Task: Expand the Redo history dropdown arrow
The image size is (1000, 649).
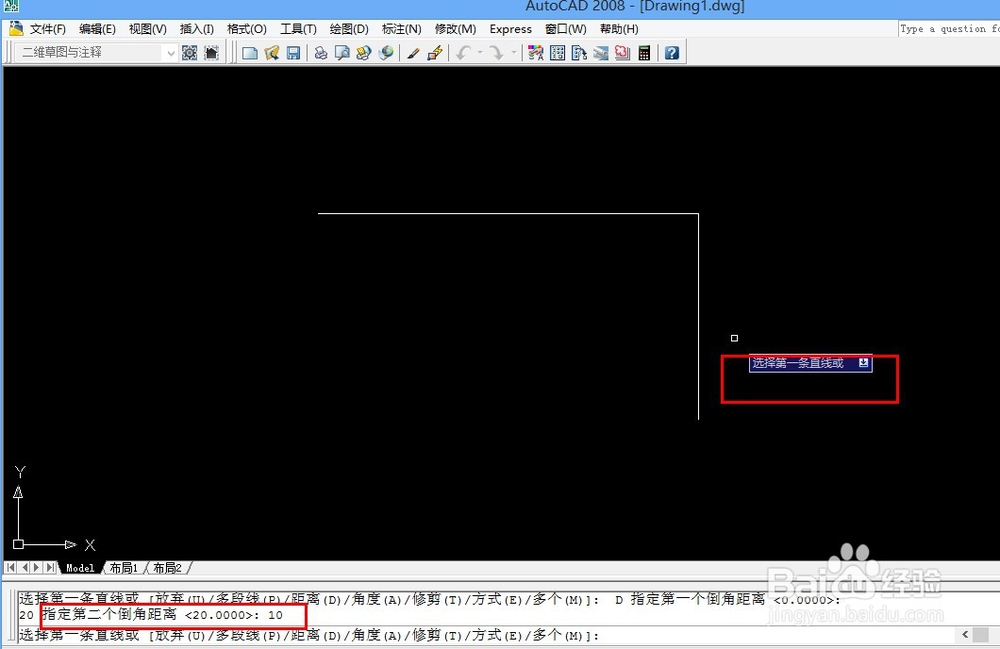Action: [x=513, y=53]
